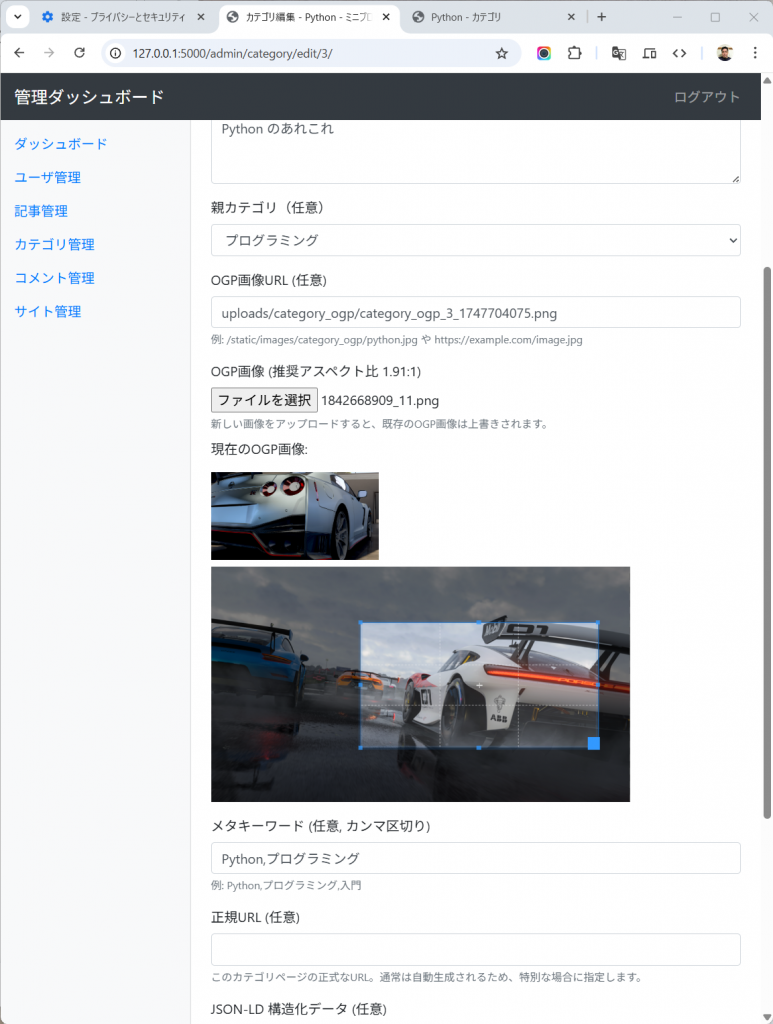Image resolution: width=773 pixels, height=1024 pixels.
Task: Switch to the Python - カテゴリ tab
Action: coord(494,17)
